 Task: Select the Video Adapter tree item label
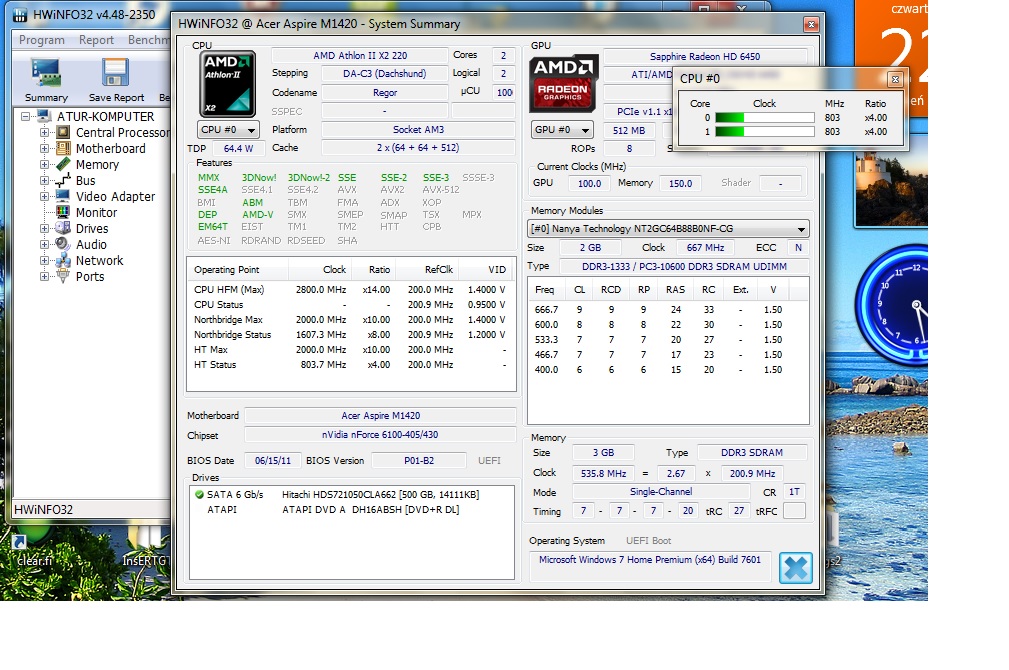pyautogui.click(x=116, y=196)
